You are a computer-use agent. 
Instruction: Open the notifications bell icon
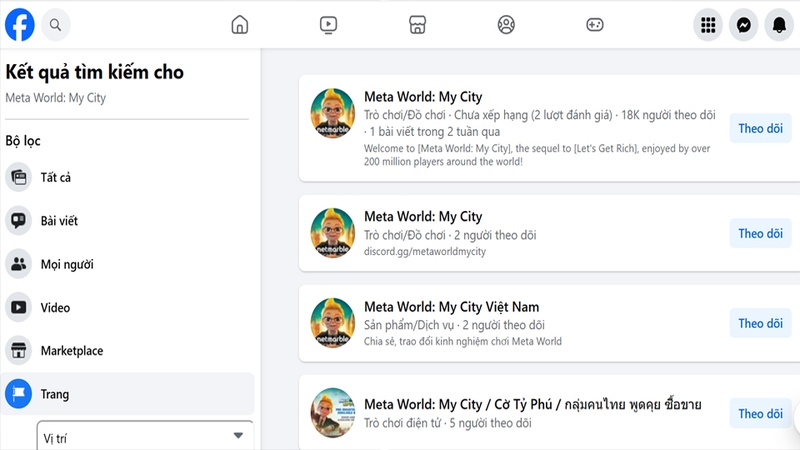click(x=779, y=24)
